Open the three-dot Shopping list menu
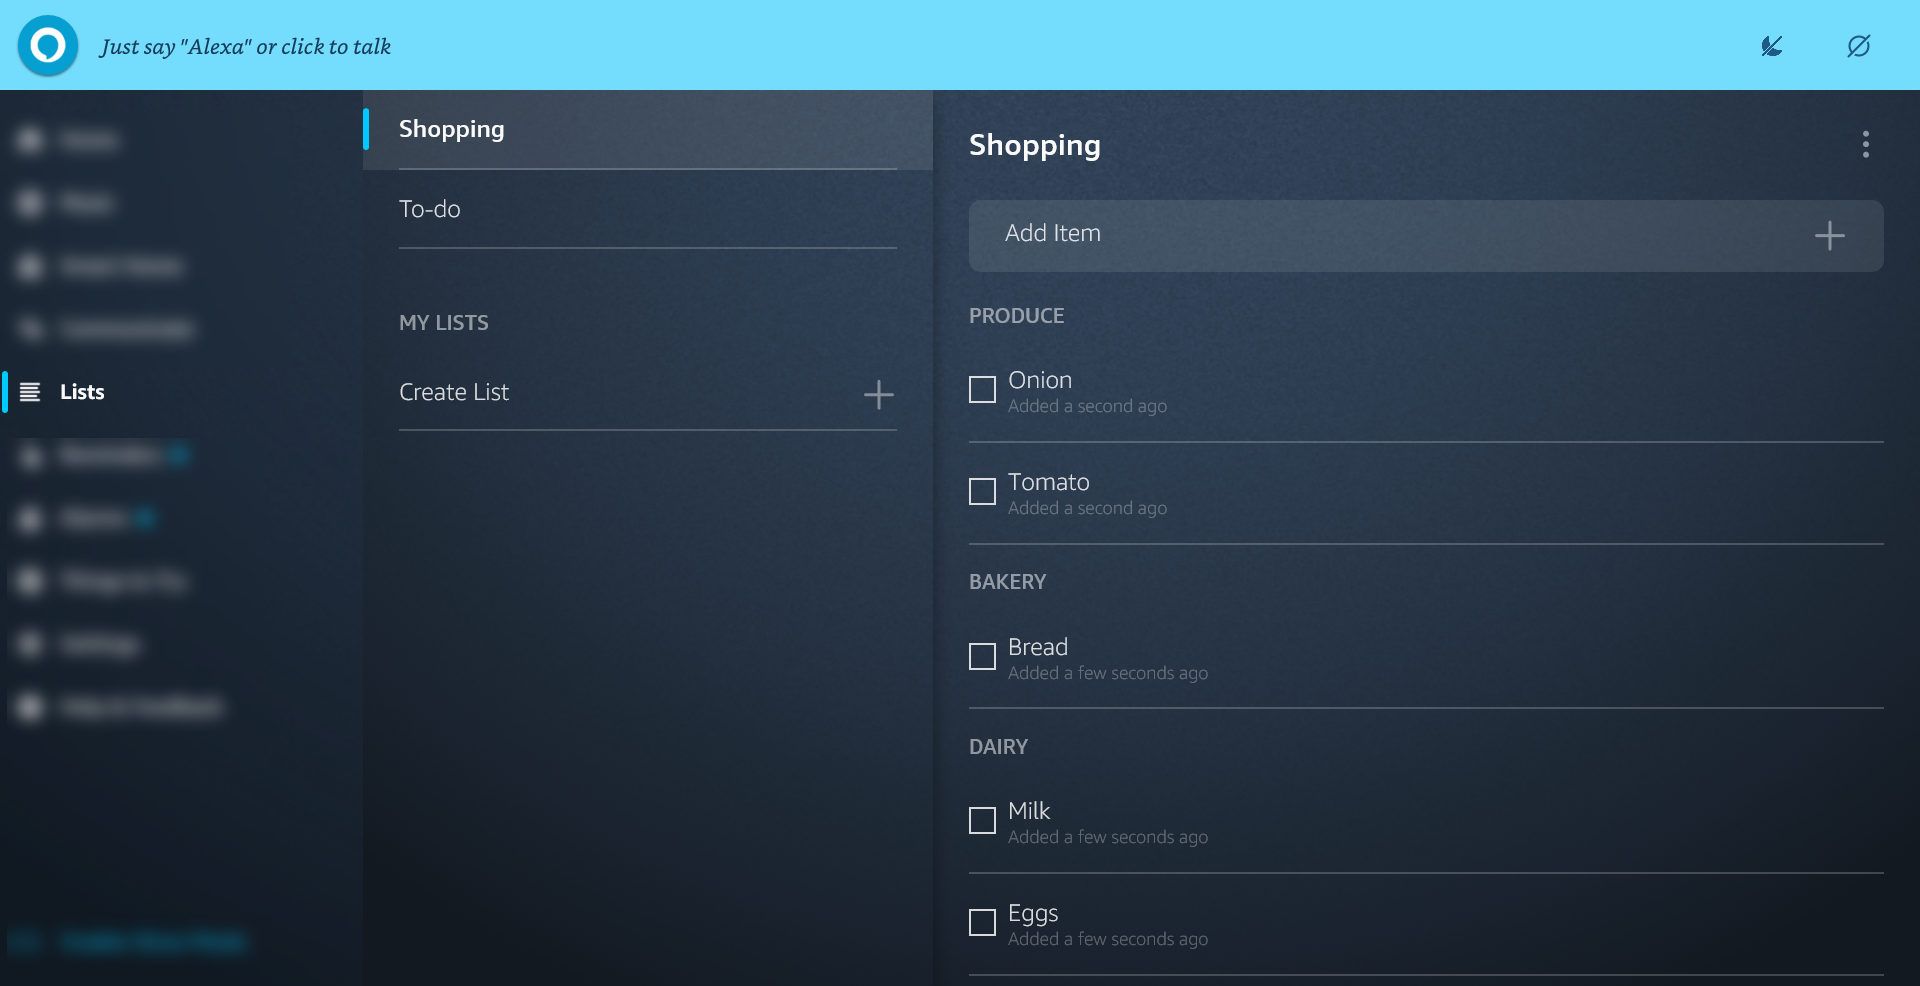Viewport: 1920px width, 986px height. 1866,145
